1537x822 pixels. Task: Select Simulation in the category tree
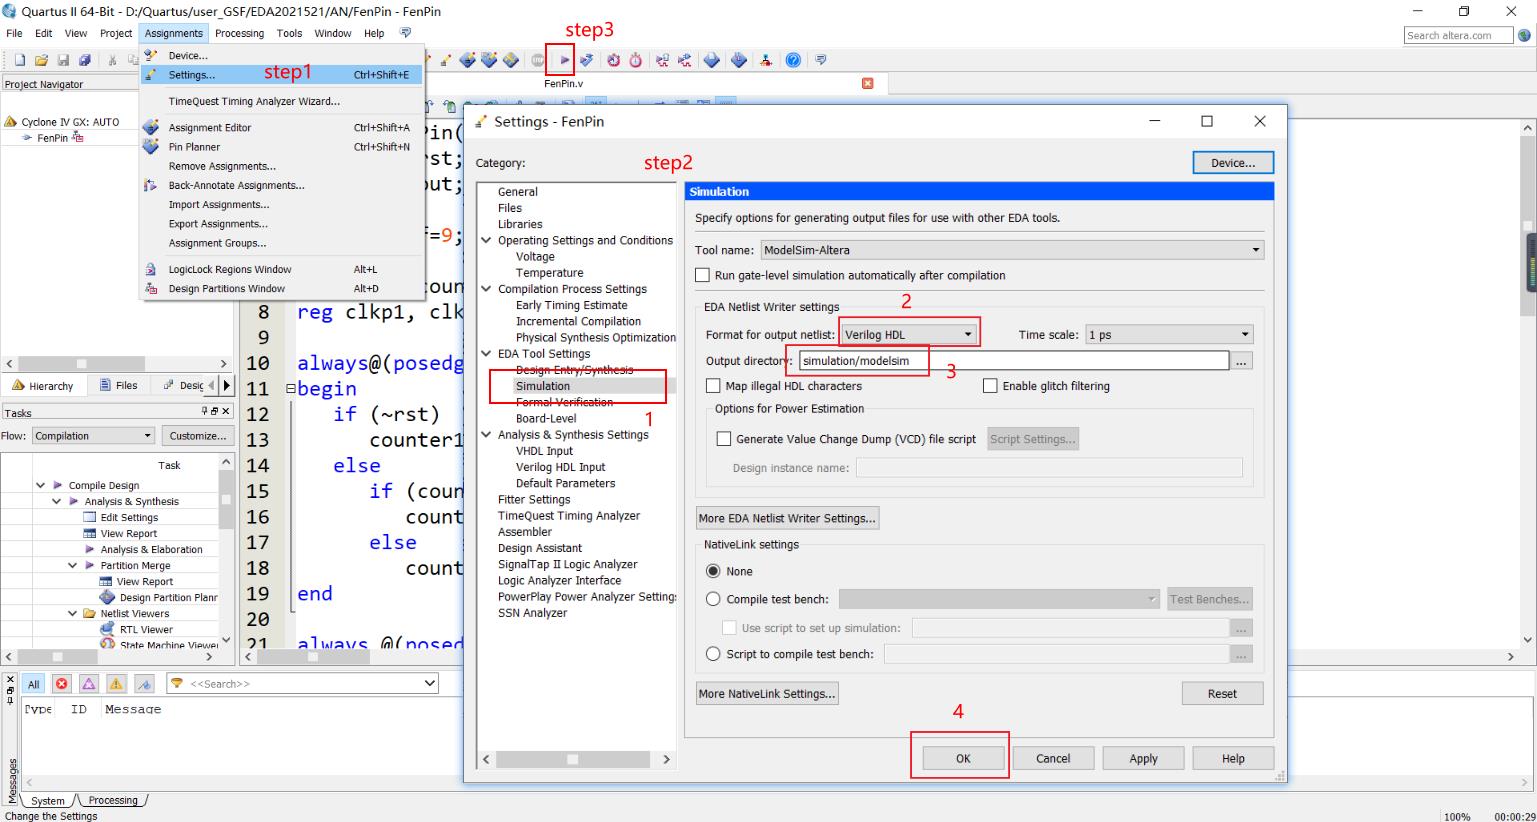pos(543,386)
